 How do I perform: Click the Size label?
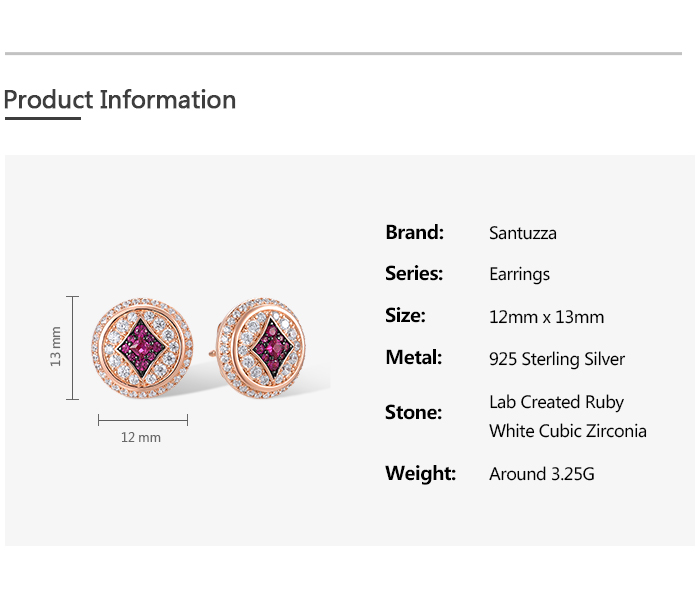[405, 315]
